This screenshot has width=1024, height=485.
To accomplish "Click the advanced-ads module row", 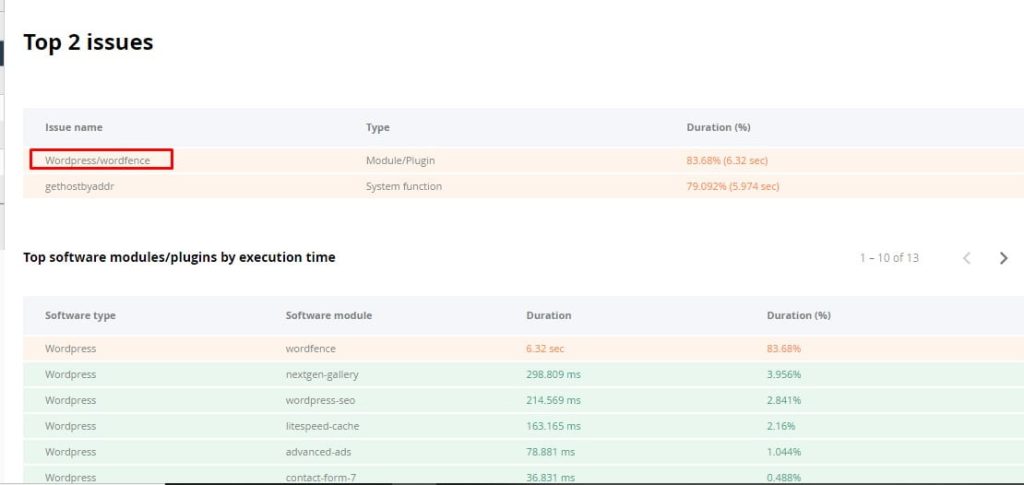I will click(317, 452).
